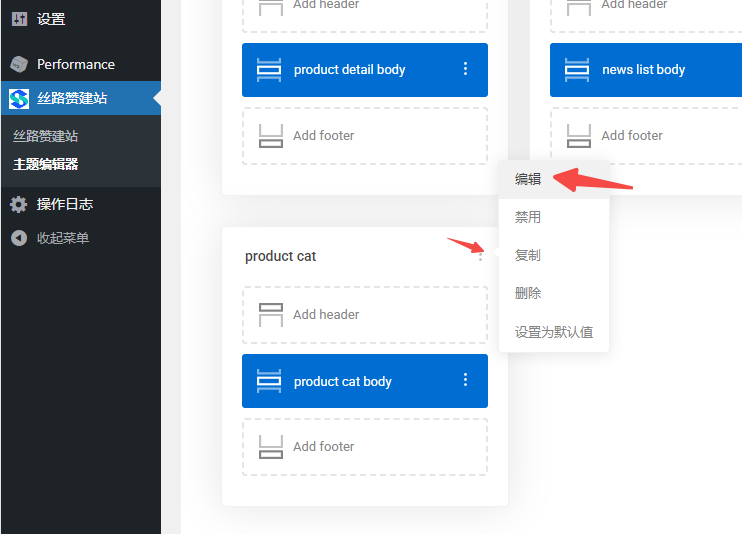Add footer to product cat template
This screenshot has height=534, width=742.
point(364,447)
